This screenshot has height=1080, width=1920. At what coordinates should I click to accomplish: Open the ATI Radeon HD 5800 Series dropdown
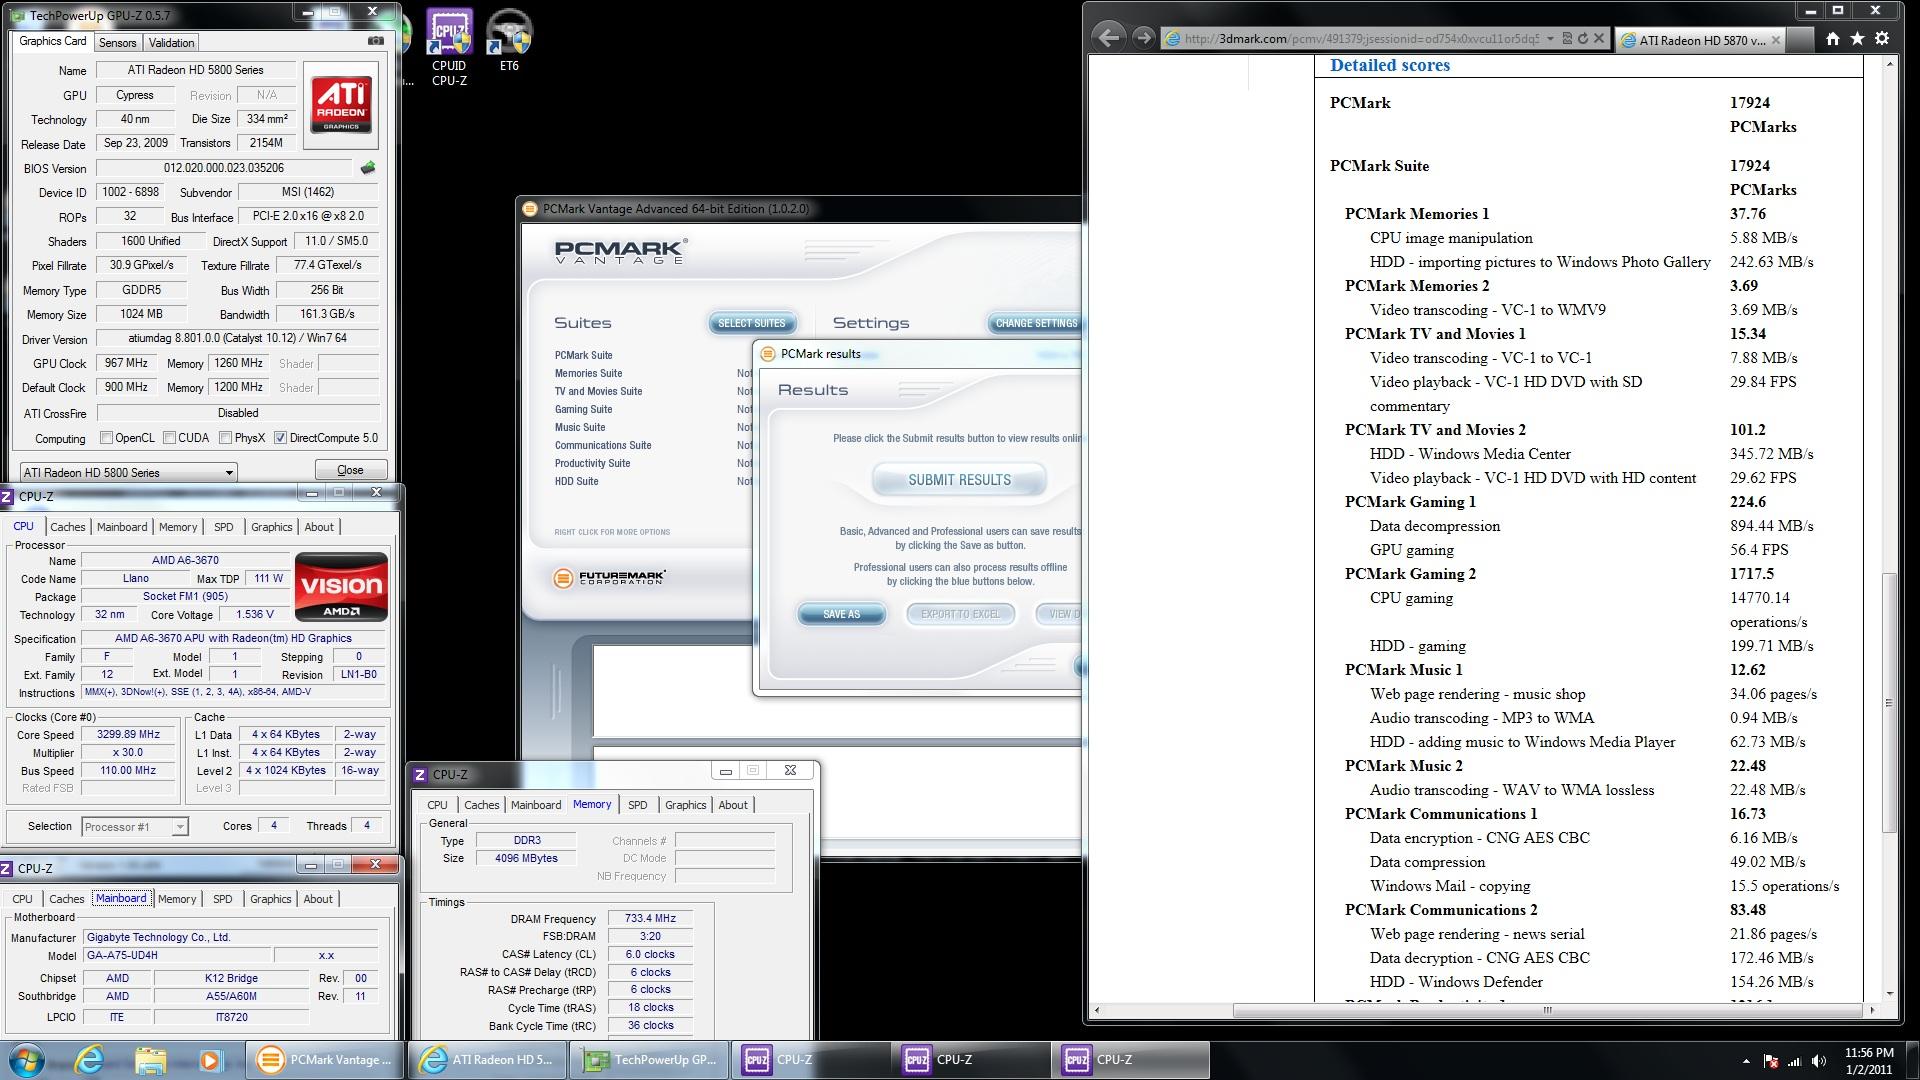coord(128,472)
